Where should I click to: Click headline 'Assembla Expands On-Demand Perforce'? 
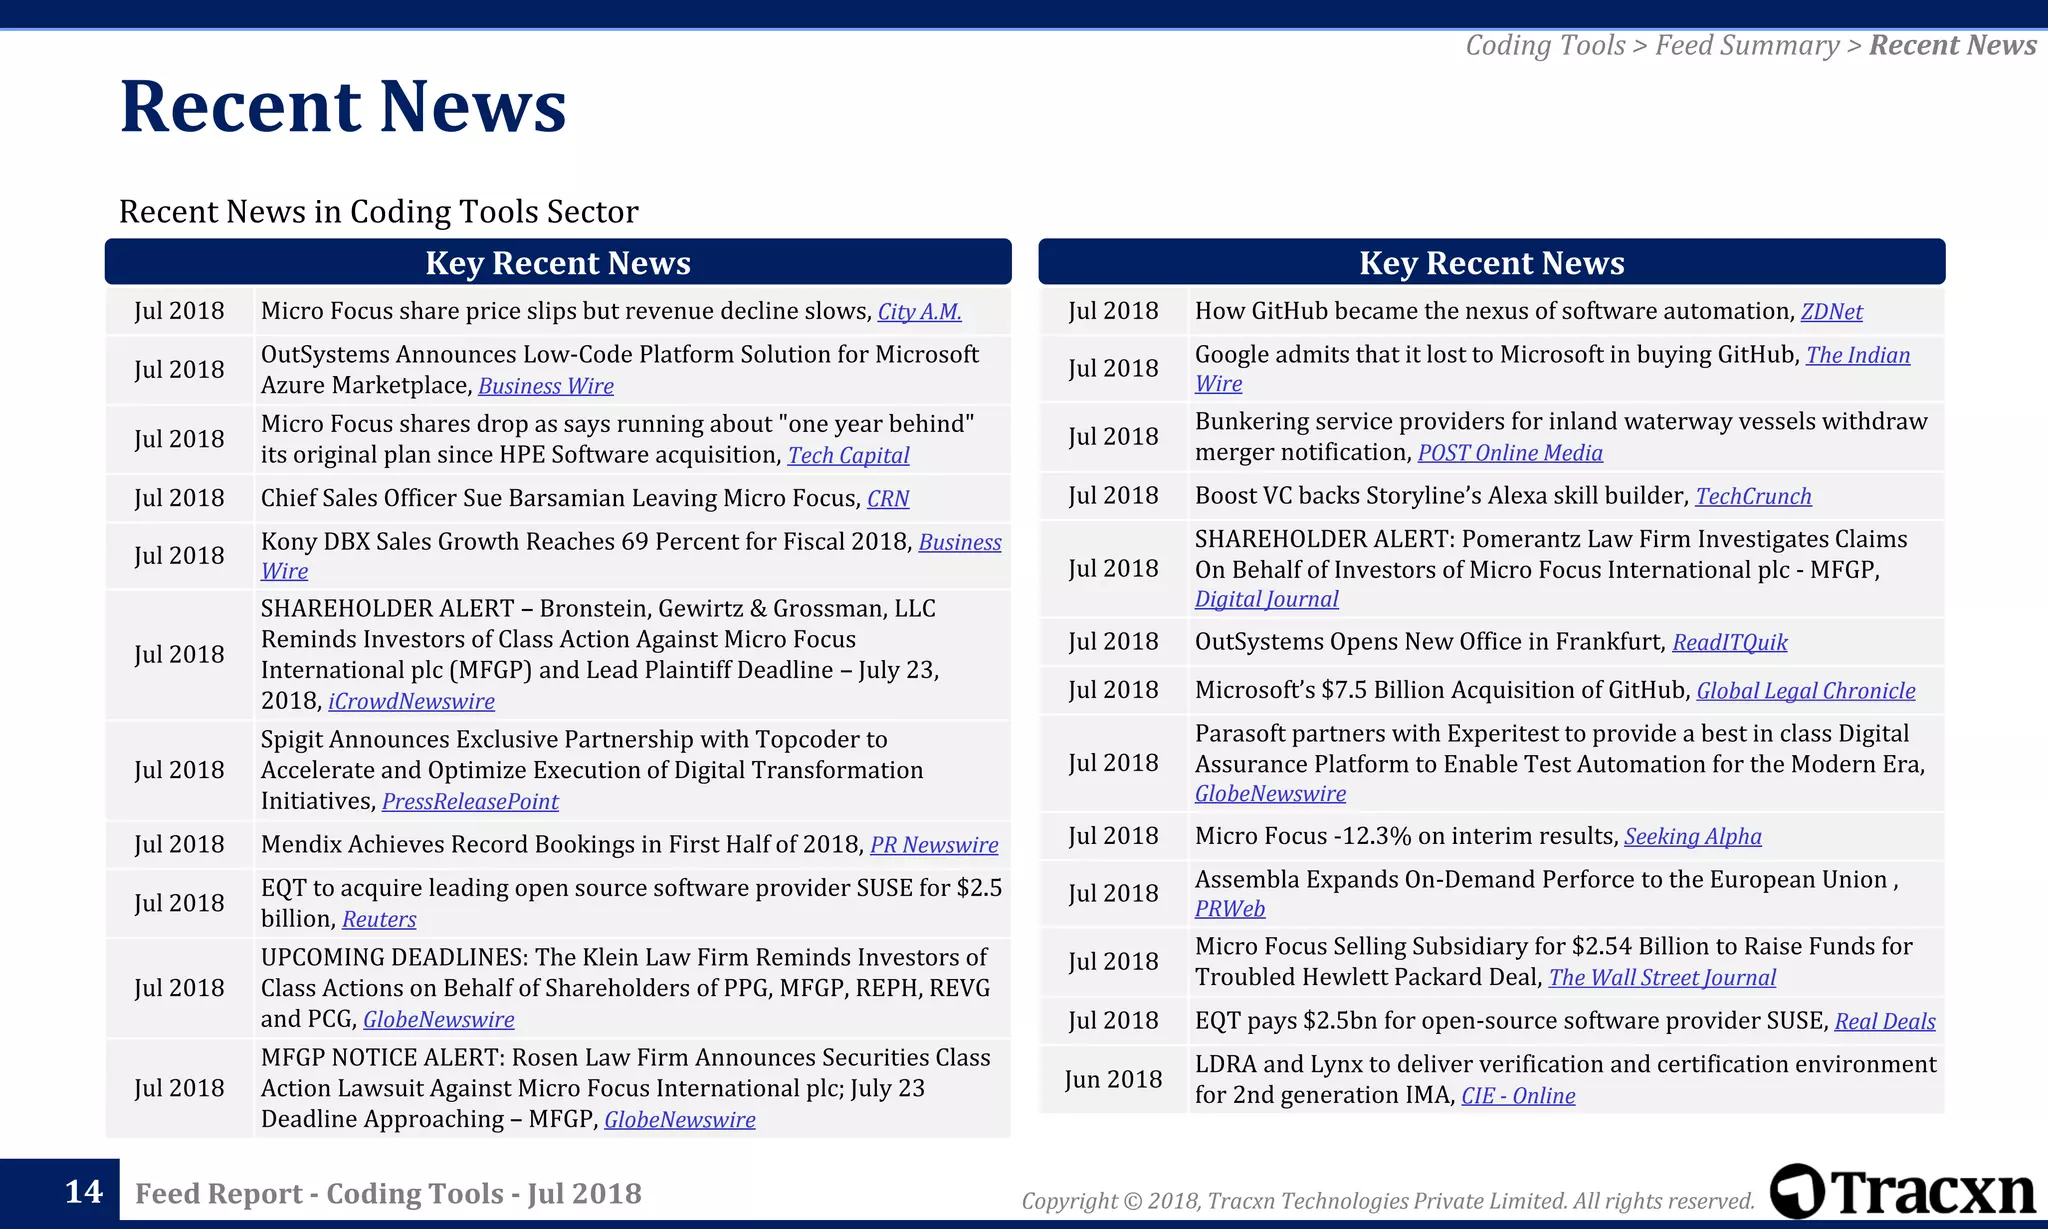pos(1546,880)
